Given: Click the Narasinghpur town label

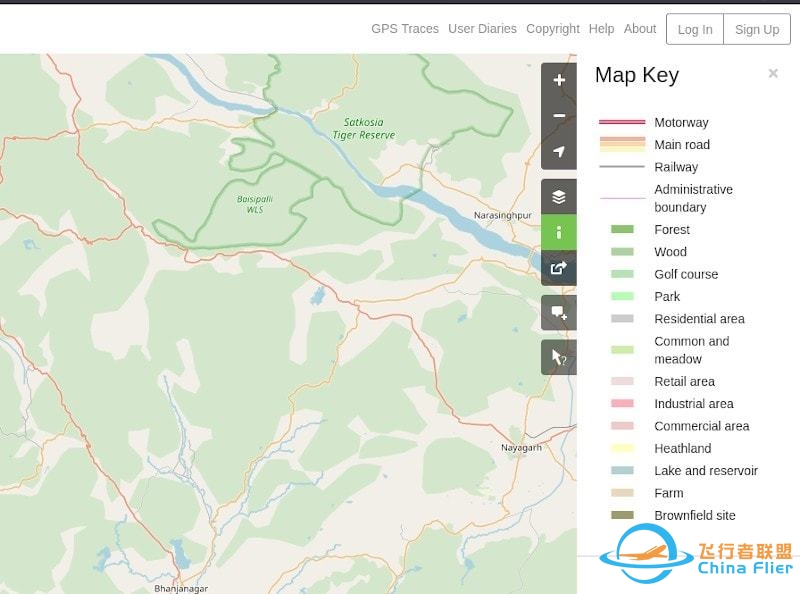Looking at the screenshot, I should click(503, 215).
